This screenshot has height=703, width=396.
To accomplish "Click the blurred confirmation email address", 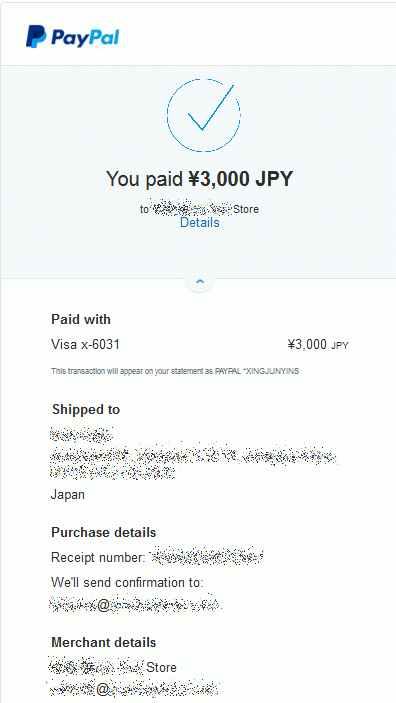I will pos(136,604).
